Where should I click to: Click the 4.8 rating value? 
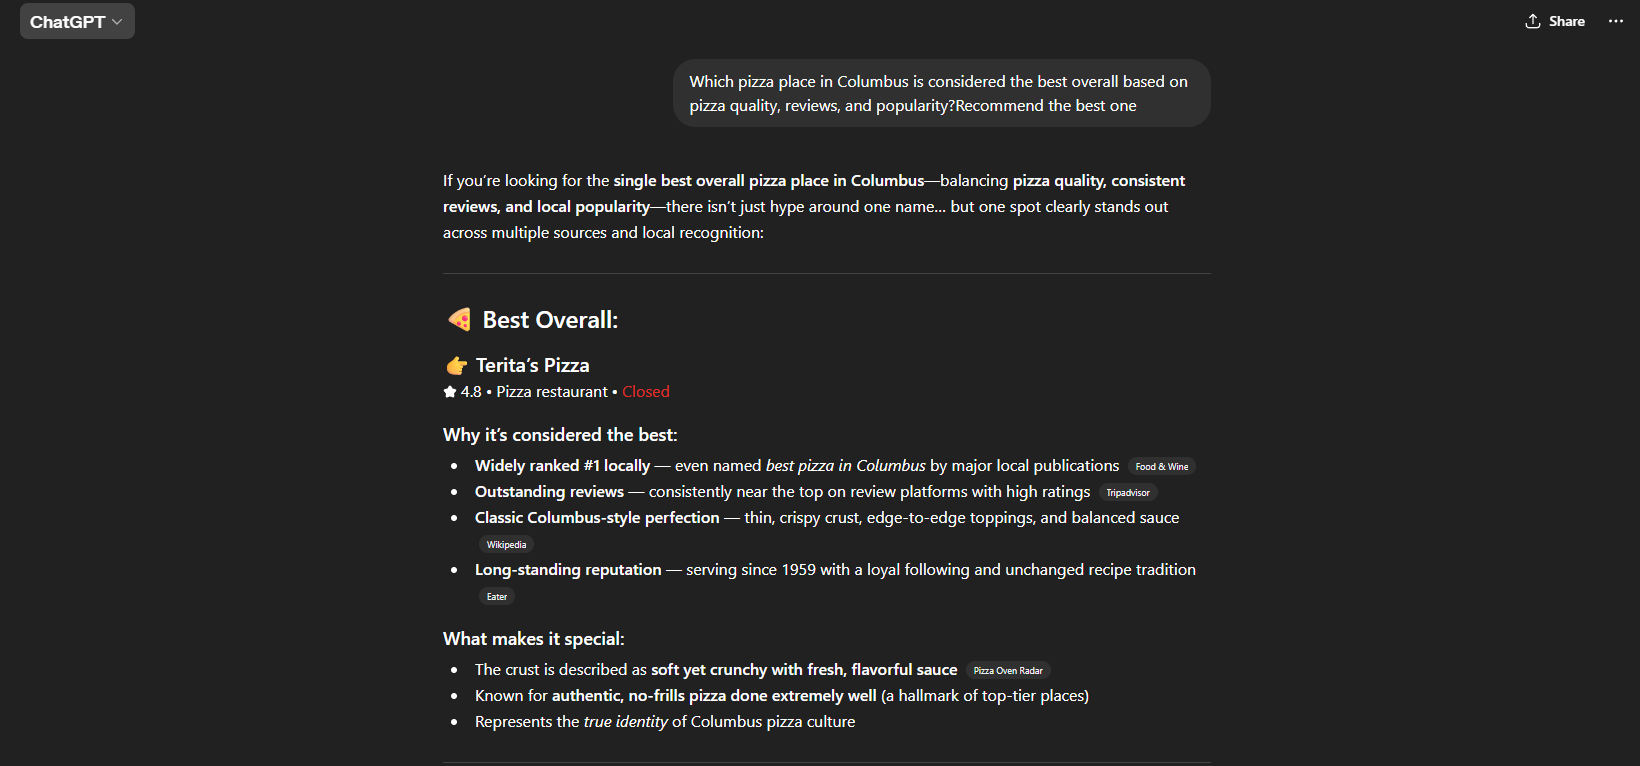(470, 391)
